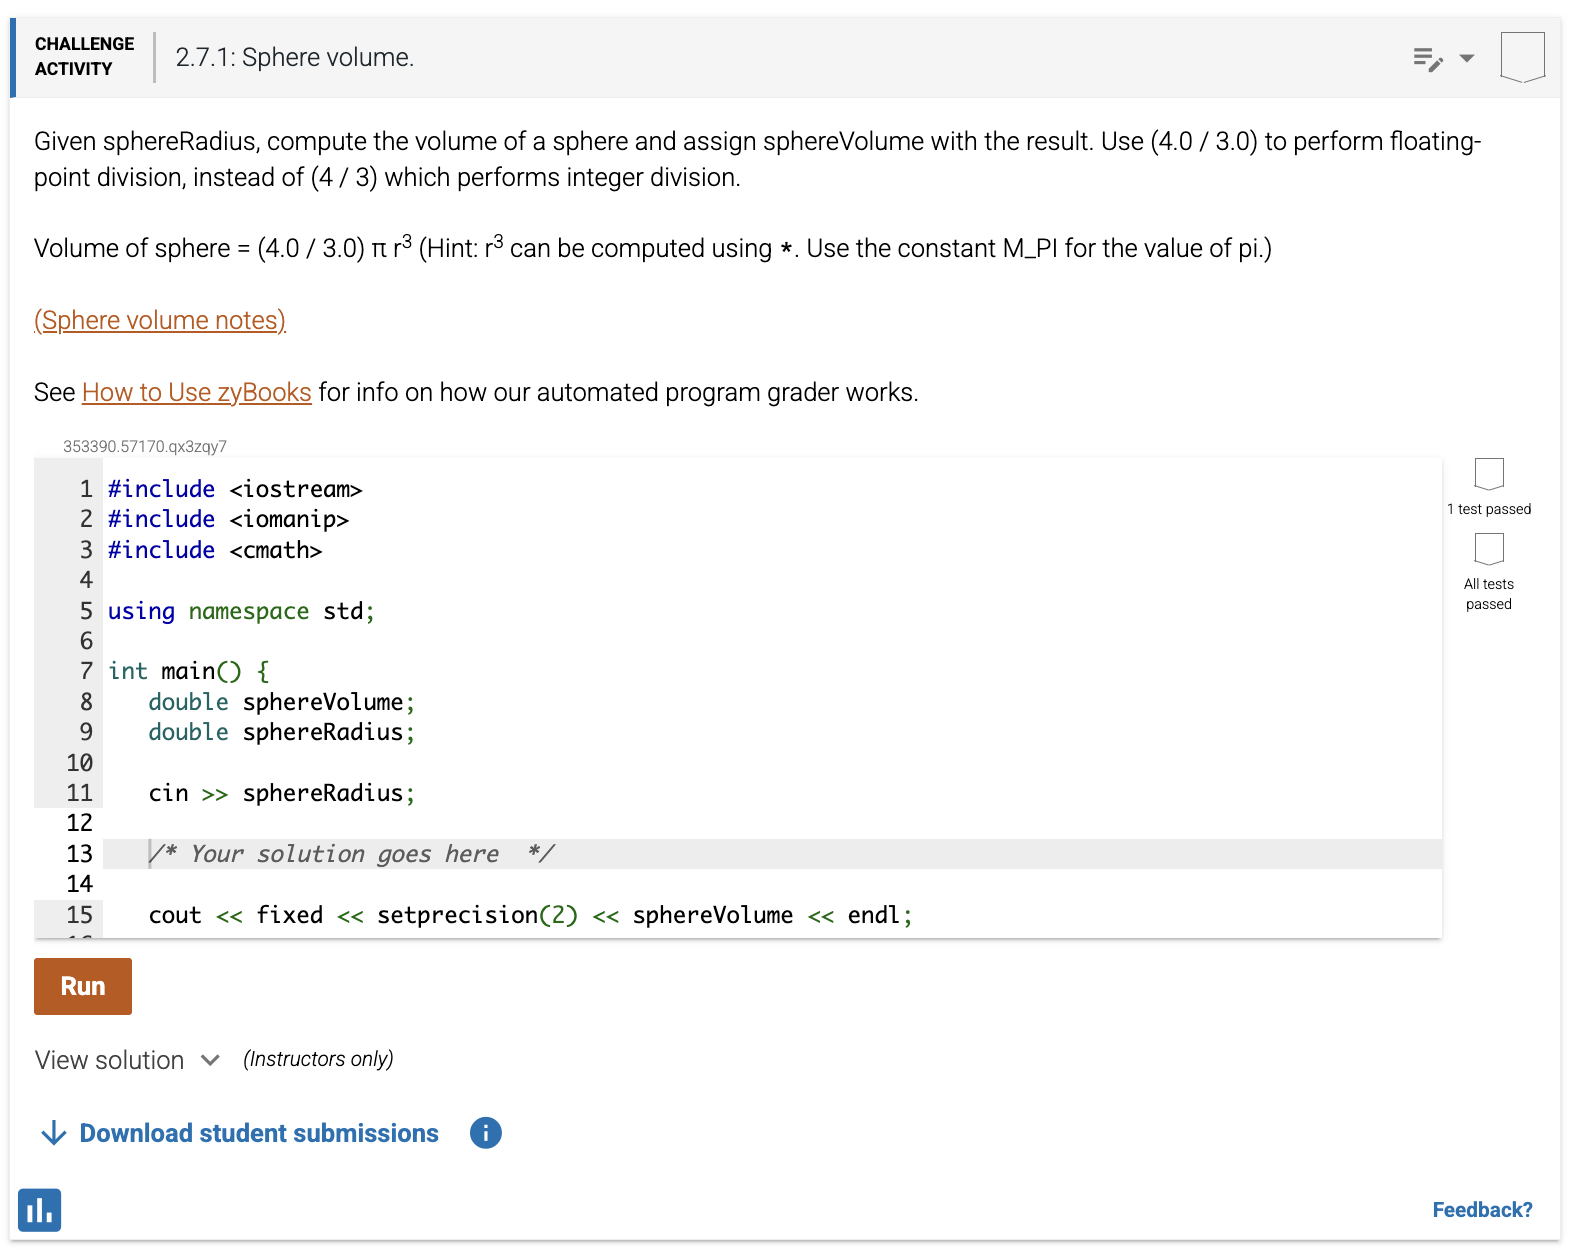
Task: Click the down-arrow download icon
Action: [x=53, y=1133]
